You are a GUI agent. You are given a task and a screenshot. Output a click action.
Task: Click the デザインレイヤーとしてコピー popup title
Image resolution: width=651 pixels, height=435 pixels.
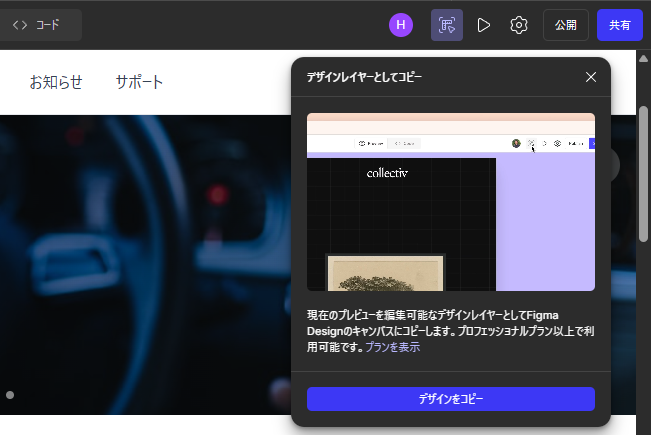365,77
